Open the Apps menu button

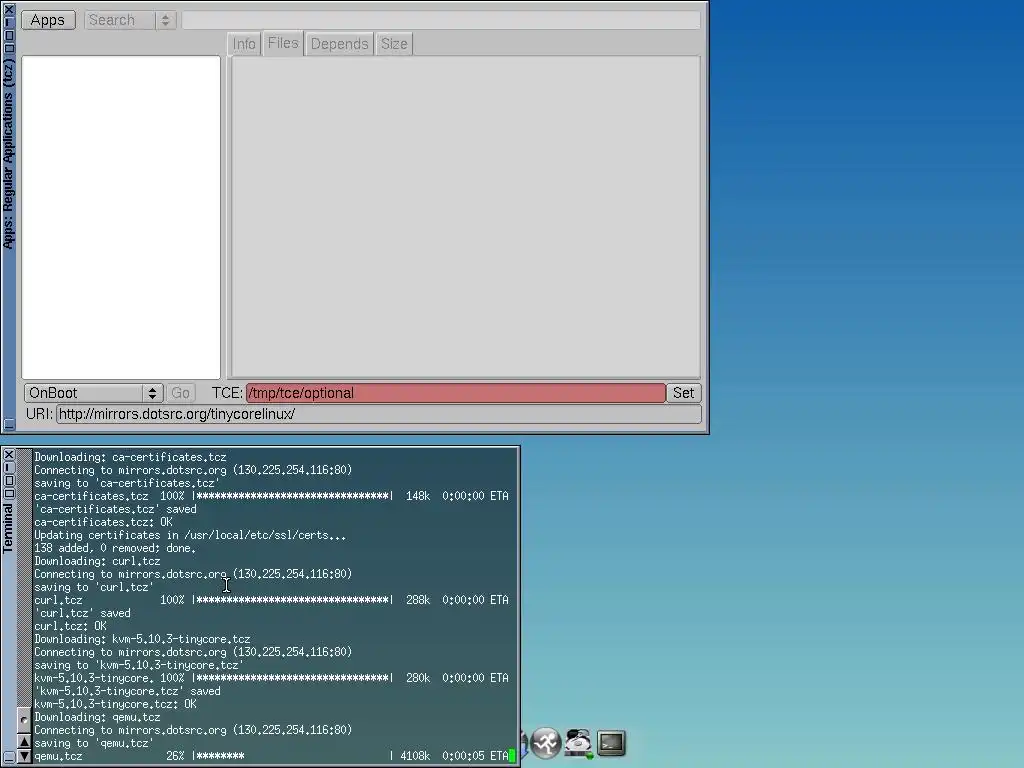[48, 20]
